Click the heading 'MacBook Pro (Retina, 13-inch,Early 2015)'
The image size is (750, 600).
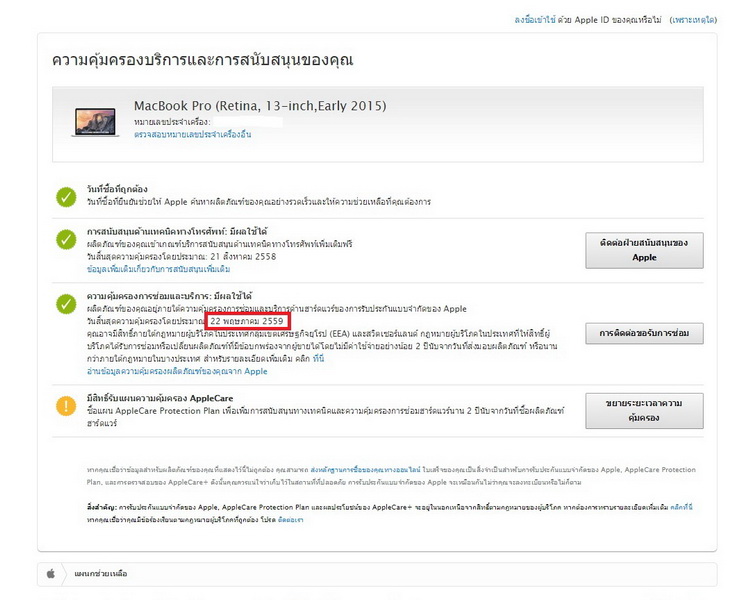tap(260, 106)
